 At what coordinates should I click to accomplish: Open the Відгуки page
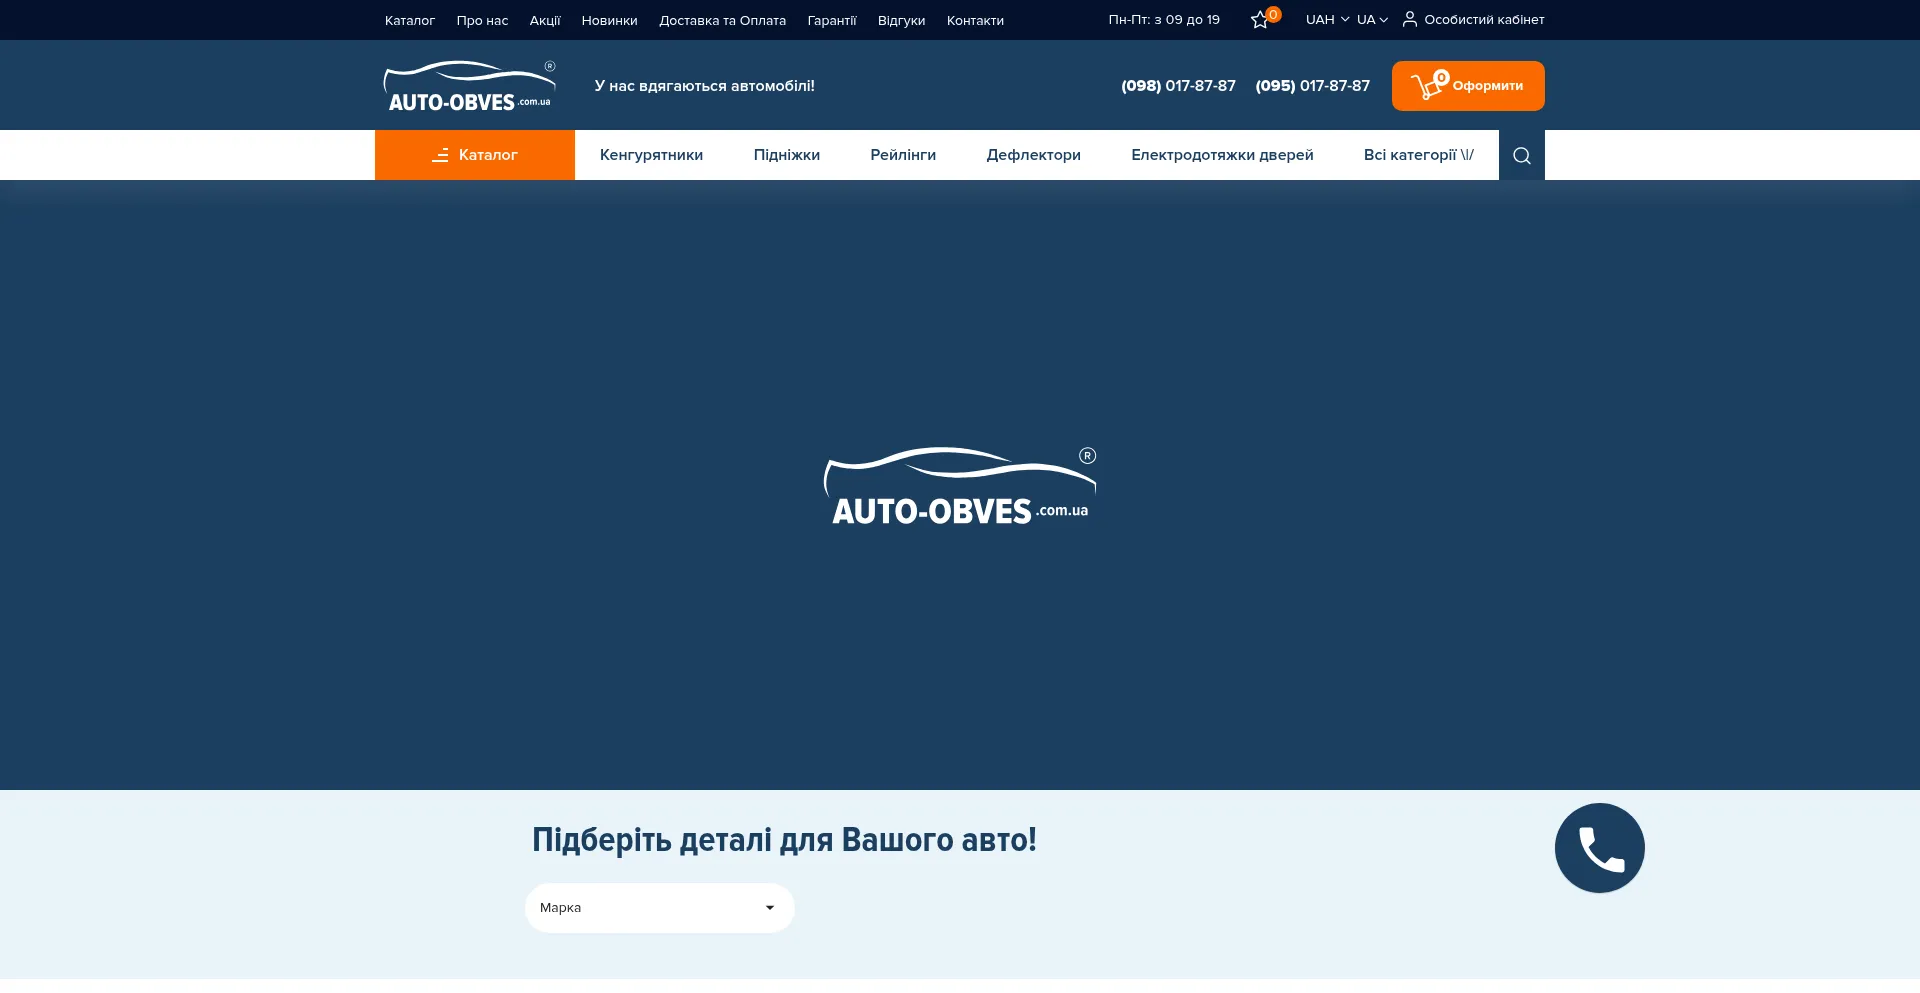[901, 21]
